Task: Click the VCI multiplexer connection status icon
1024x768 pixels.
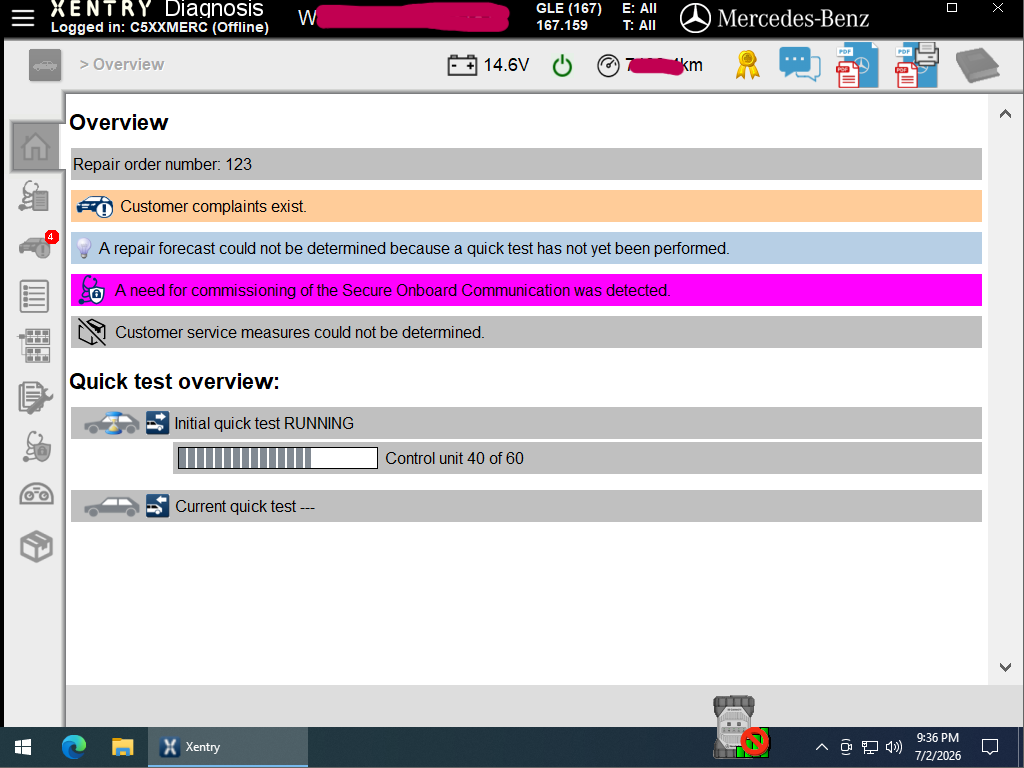Action: 739,727
